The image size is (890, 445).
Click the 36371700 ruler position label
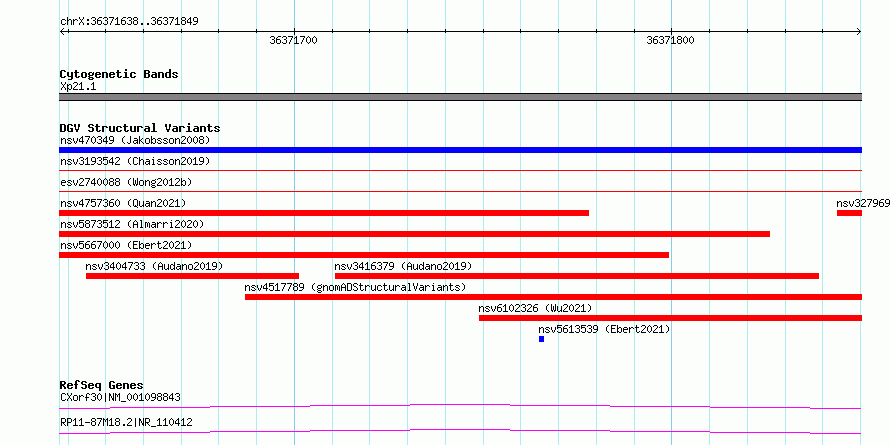[x=293, y=40]
